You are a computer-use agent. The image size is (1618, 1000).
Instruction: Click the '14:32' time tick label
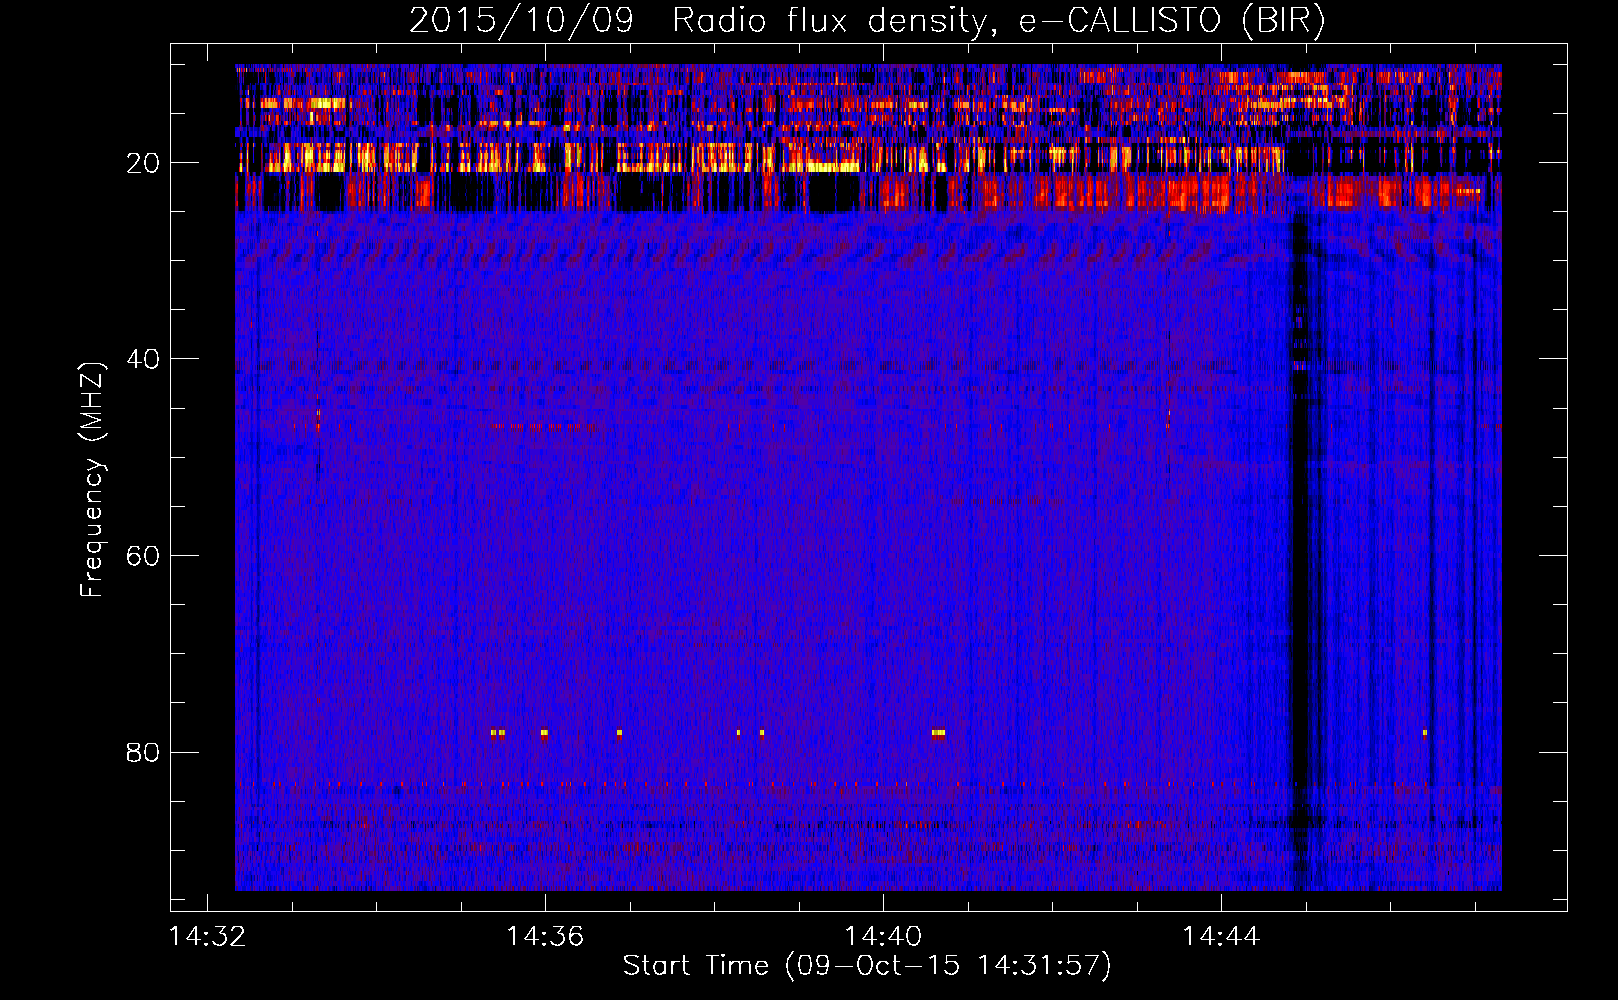pyautogui.click(x=207, y=937)
